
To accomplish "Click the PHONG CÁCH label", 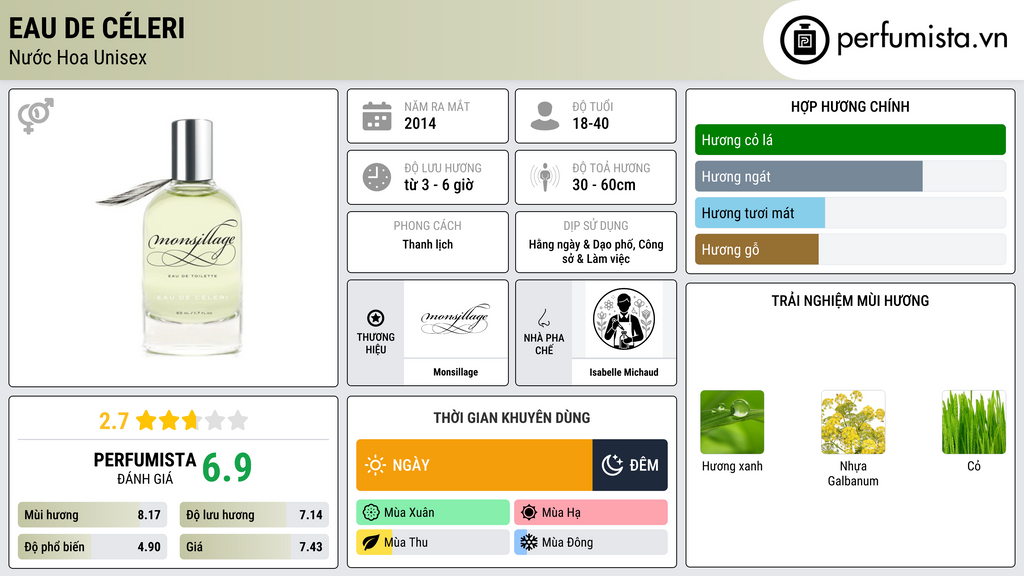I will [427, 225].
